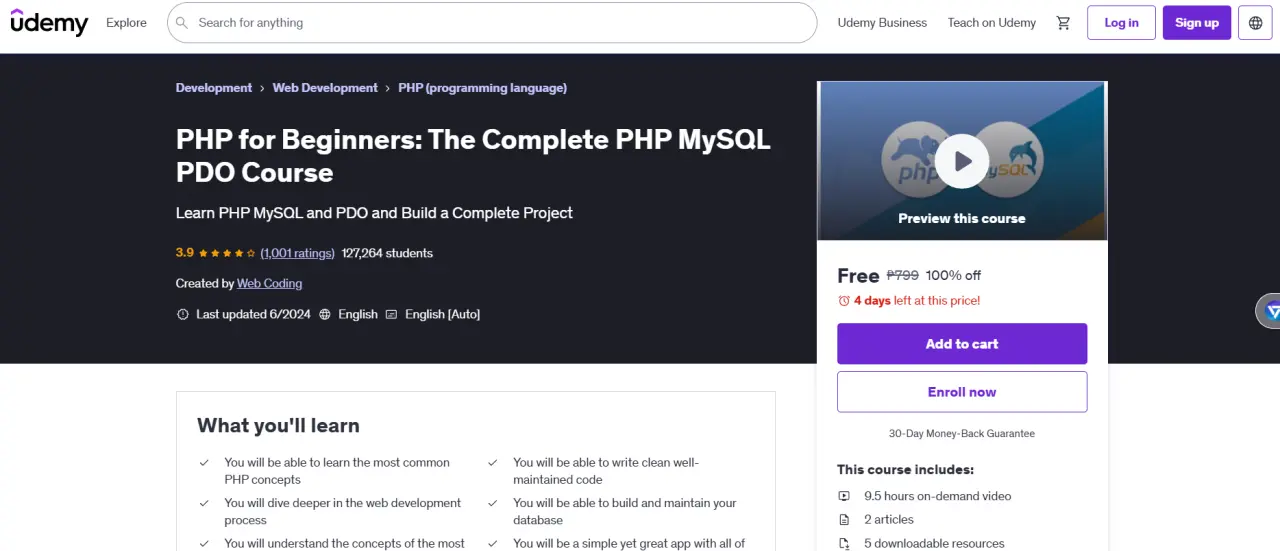Play the course preview video

coord(962,161)
